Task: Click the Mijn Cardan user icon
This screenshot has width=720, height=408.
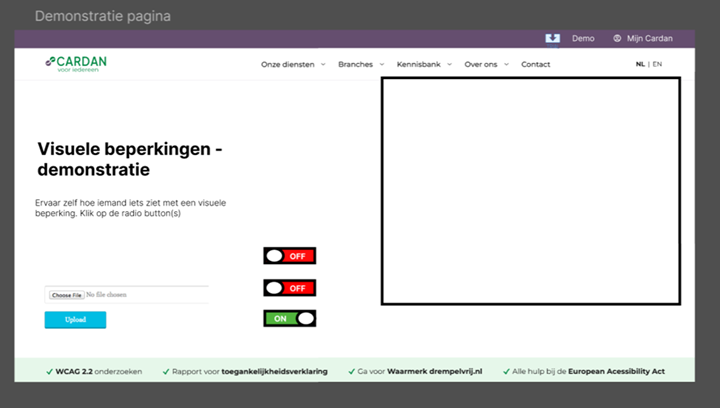Action: tap(617, 38)
